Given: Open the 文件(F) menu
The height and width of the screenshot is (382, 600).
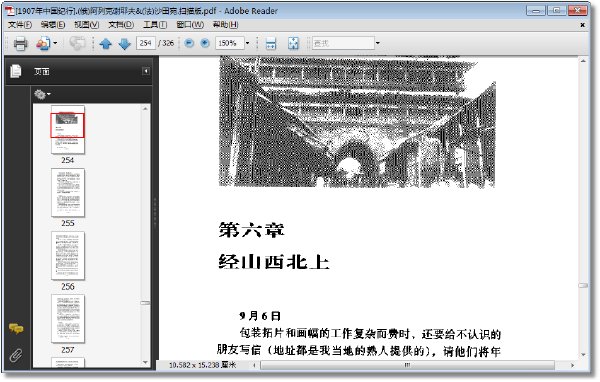Looking at the screenshot, I should [20, 25].
